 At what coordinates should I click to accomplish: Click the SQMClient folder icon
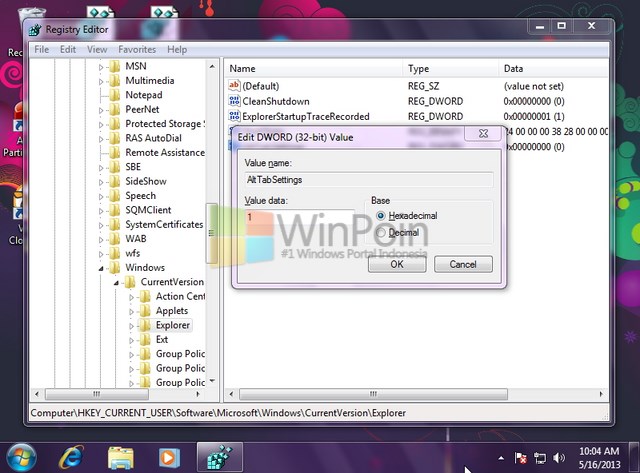coord(115,210)
